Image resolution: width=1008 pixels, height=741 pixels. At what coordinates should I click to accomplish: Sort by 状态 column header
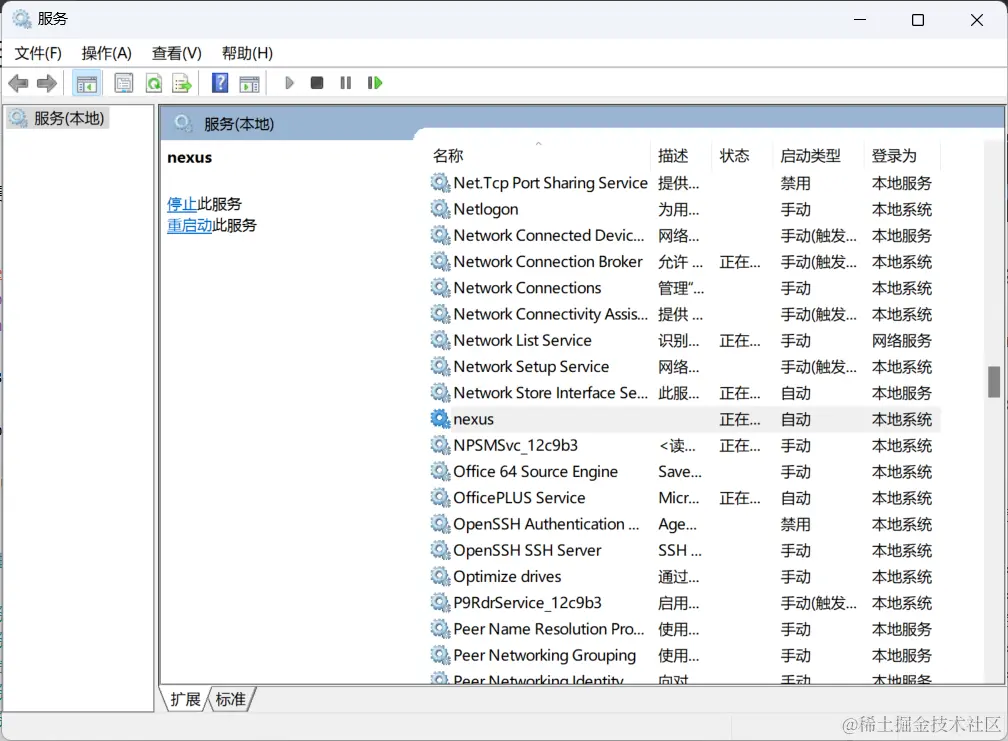(x=742, y=156)
